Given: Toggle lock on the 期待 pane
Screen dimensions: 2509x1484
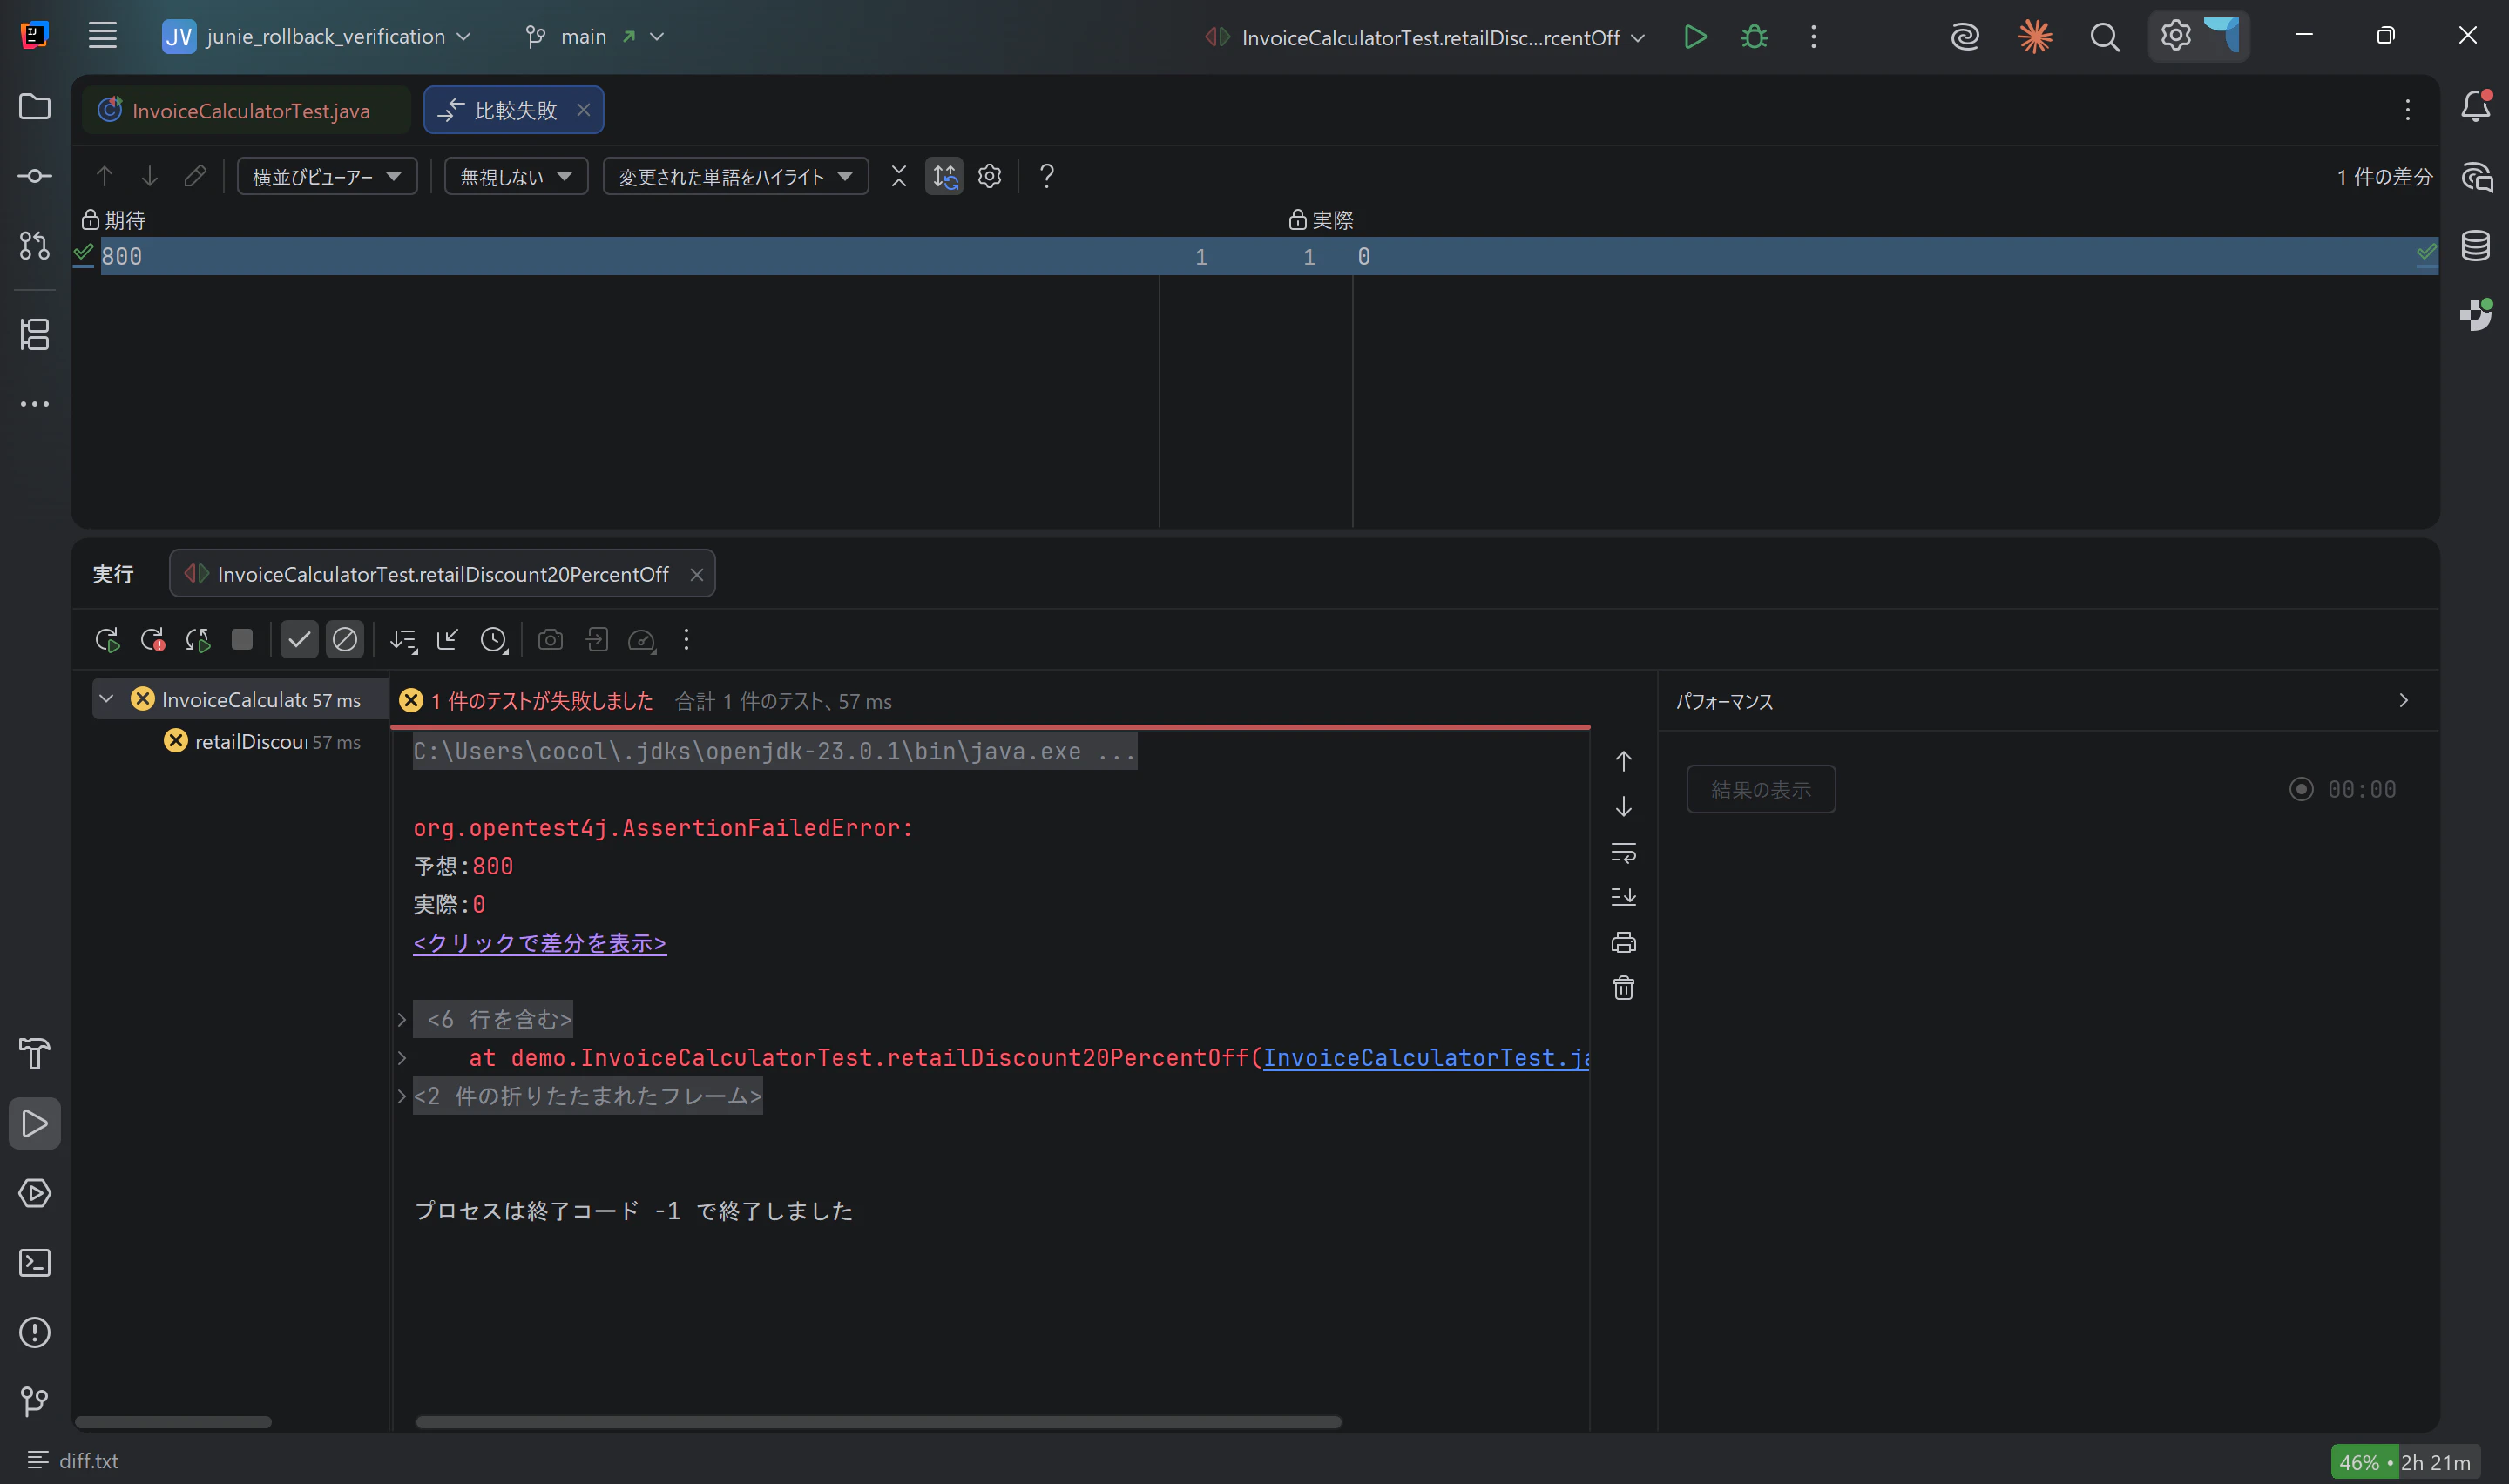Looking at the screenshot, I should (x=90, y=219).
